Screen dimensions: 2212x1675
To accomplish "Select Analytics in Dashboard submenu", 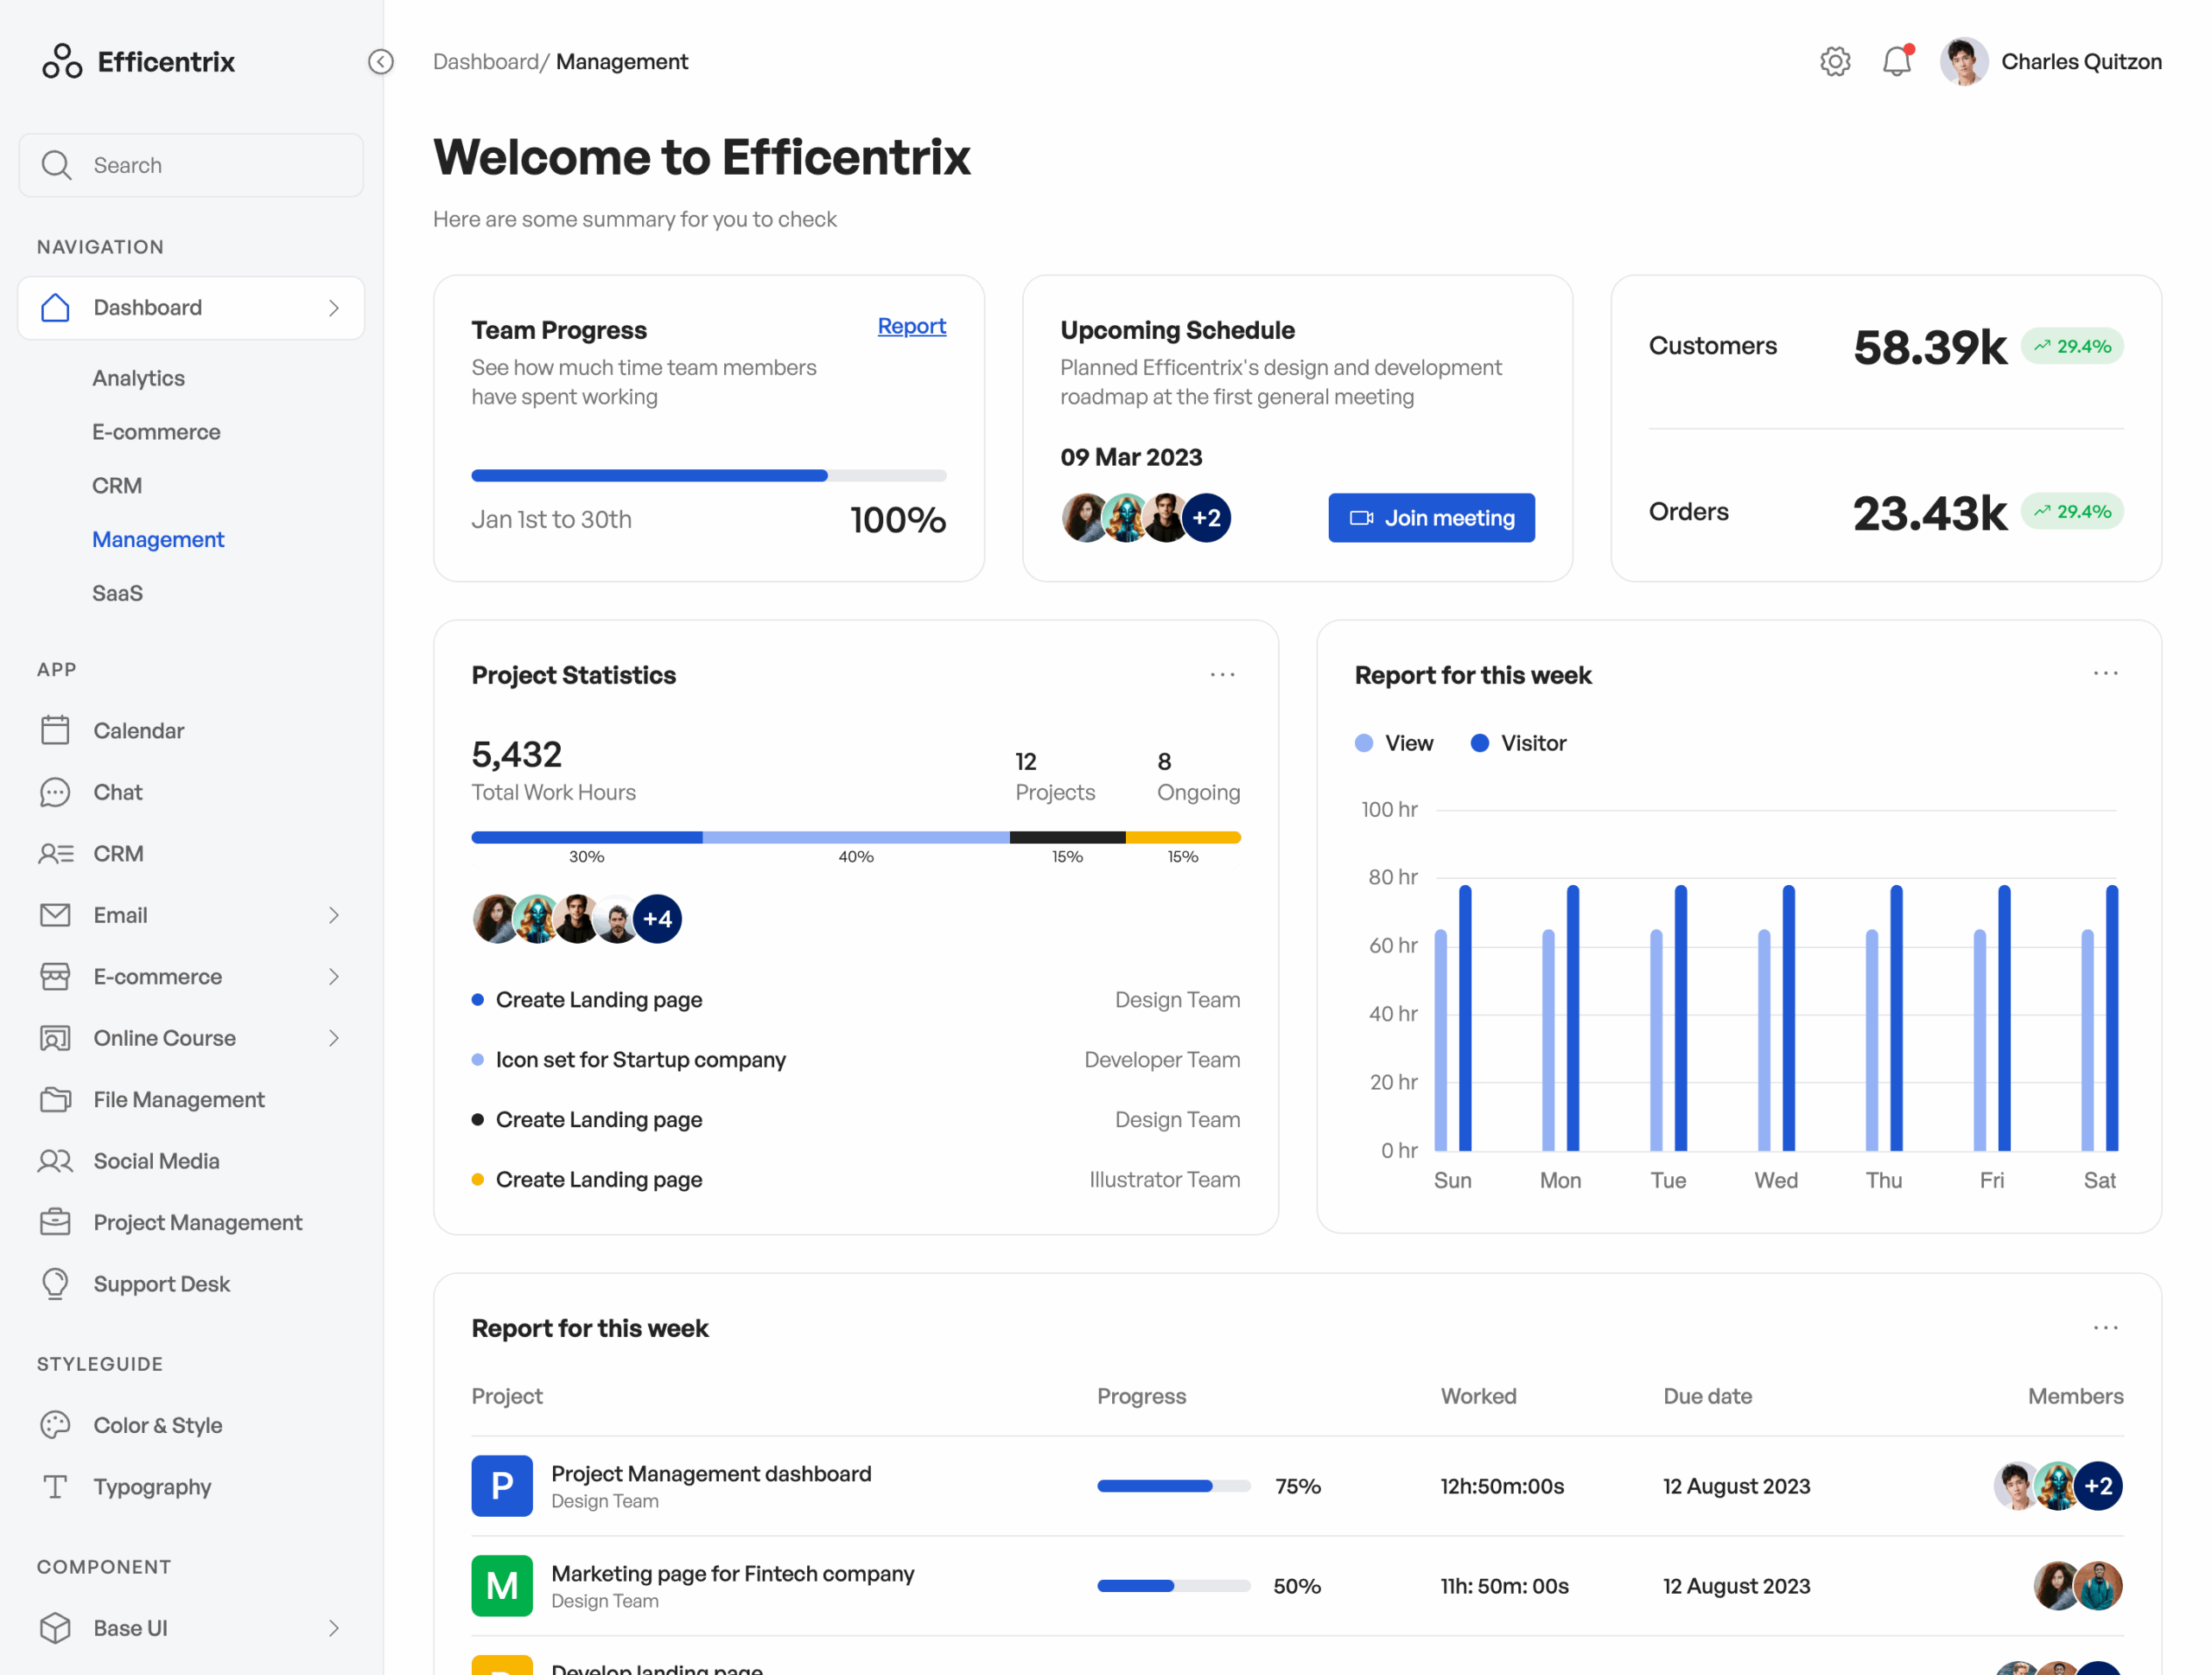I will tap(138, 378).
